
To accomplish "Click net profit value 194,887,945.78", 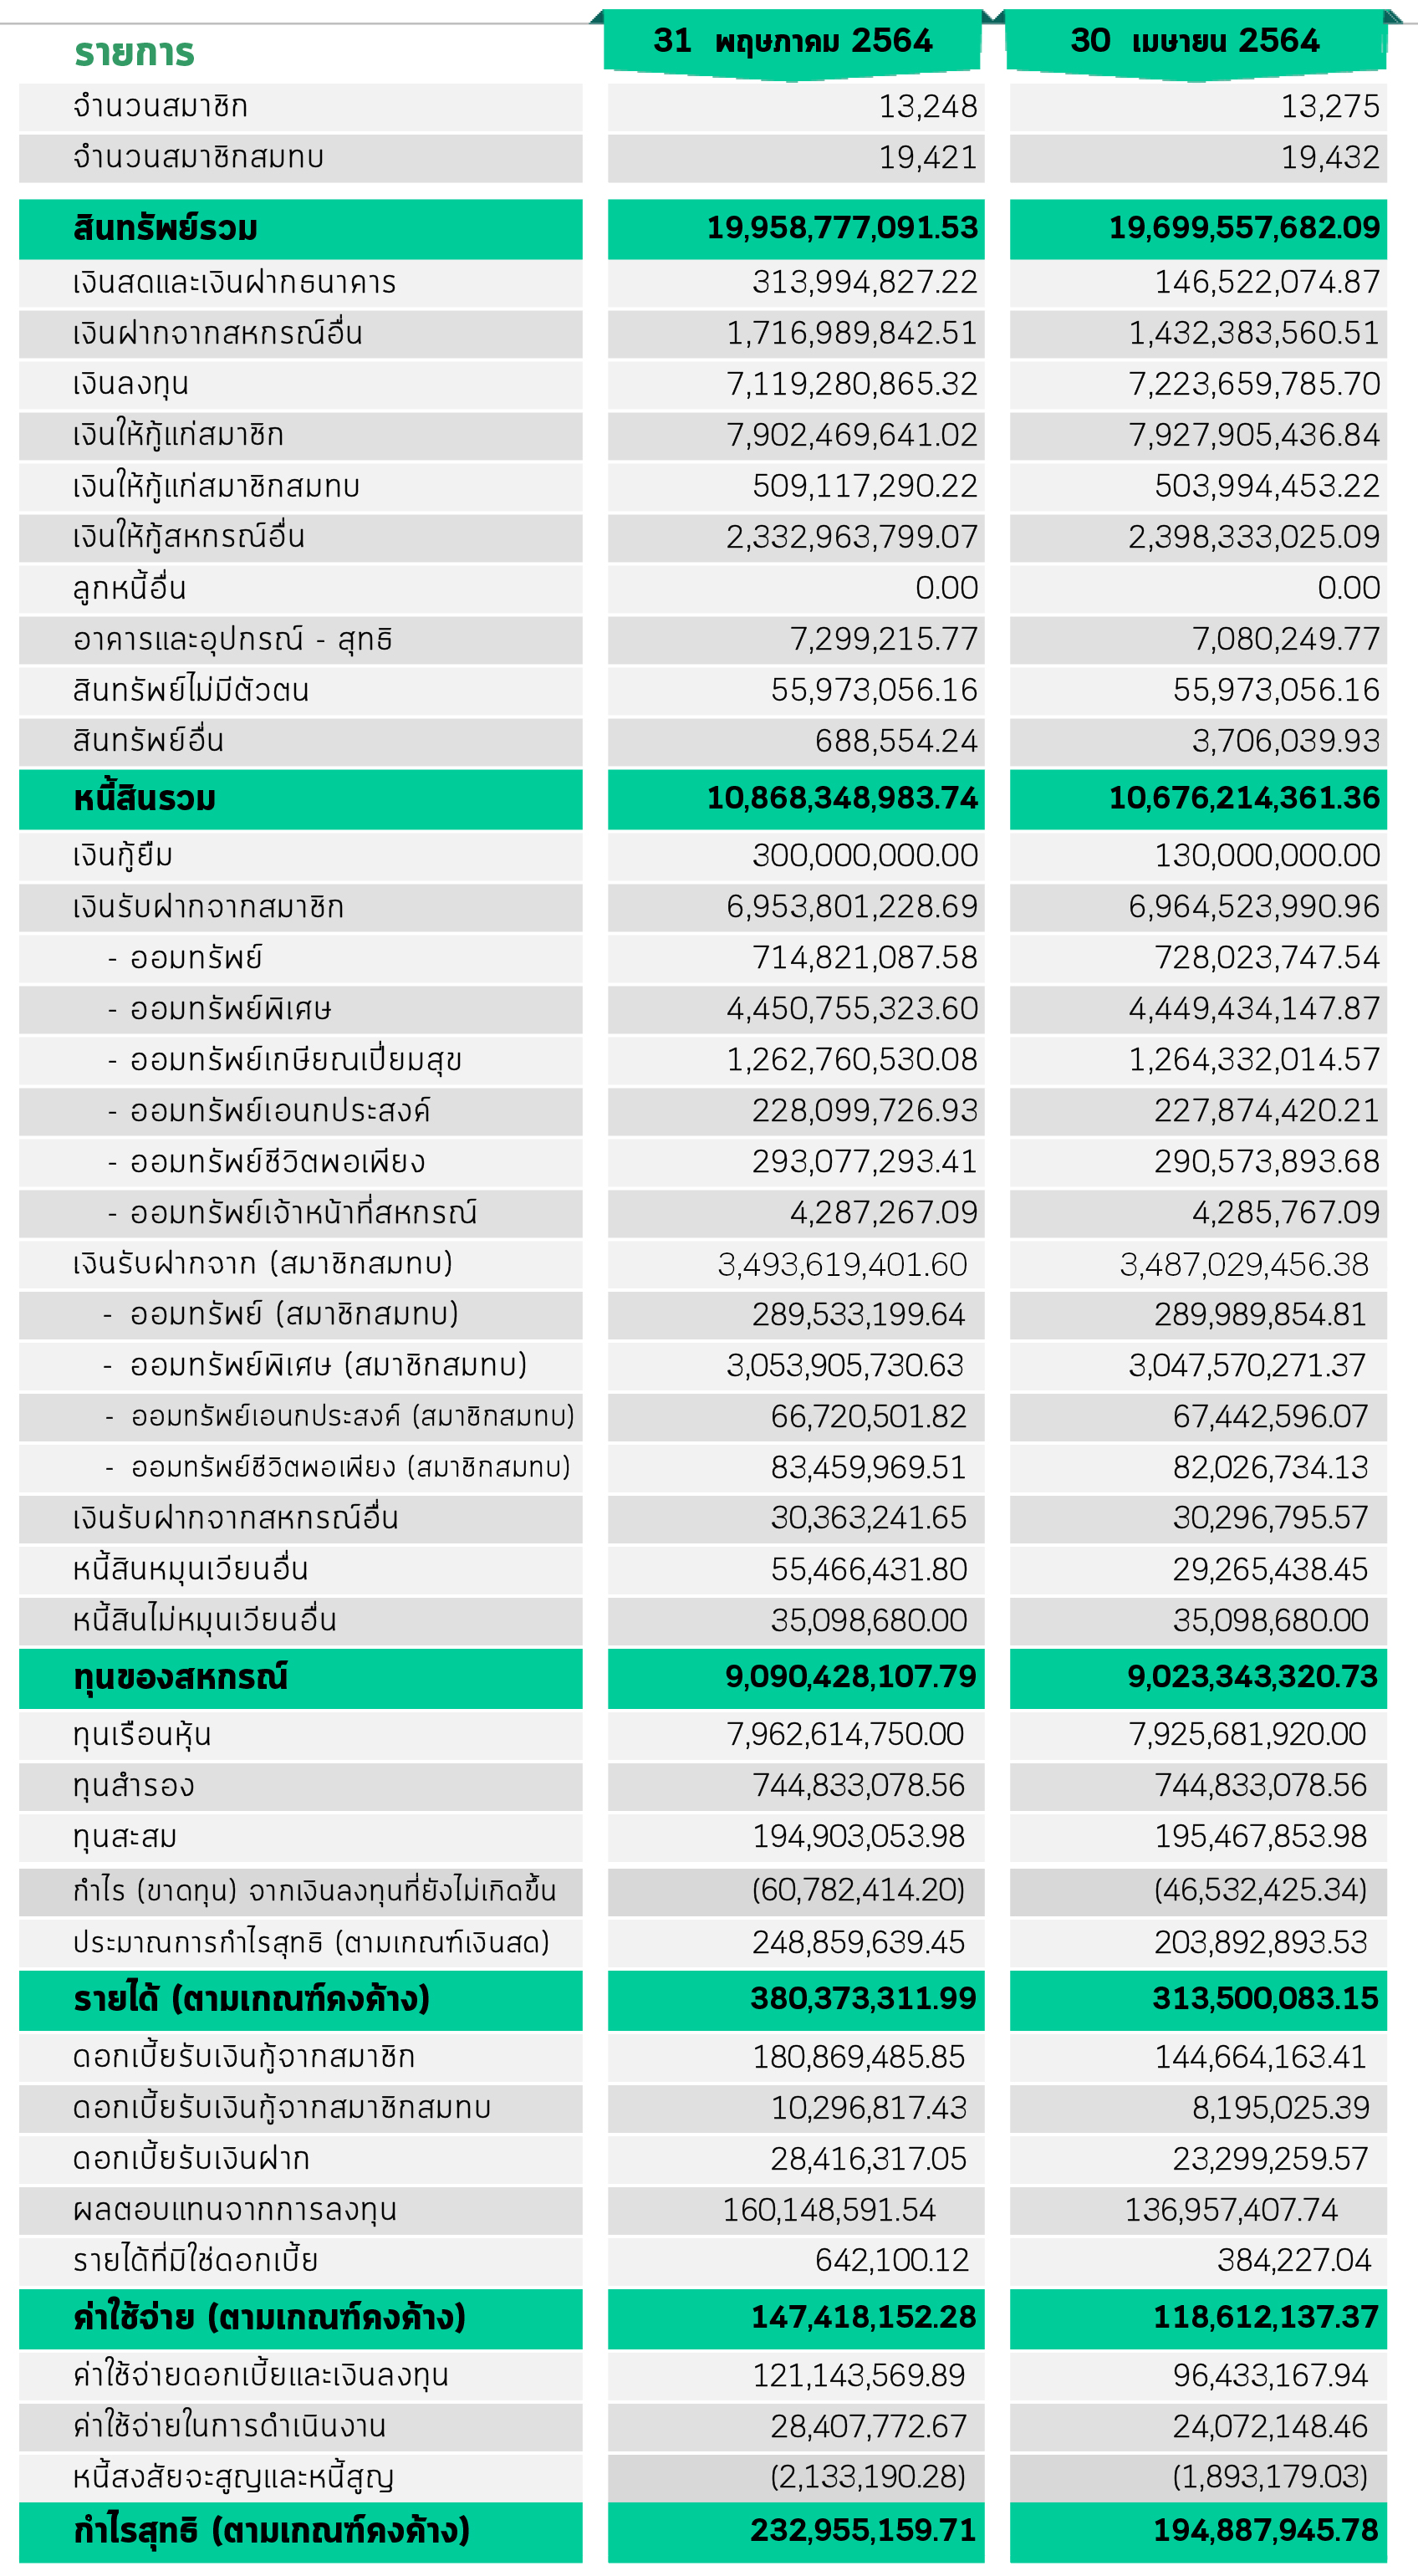I will click(1266, 2530).
